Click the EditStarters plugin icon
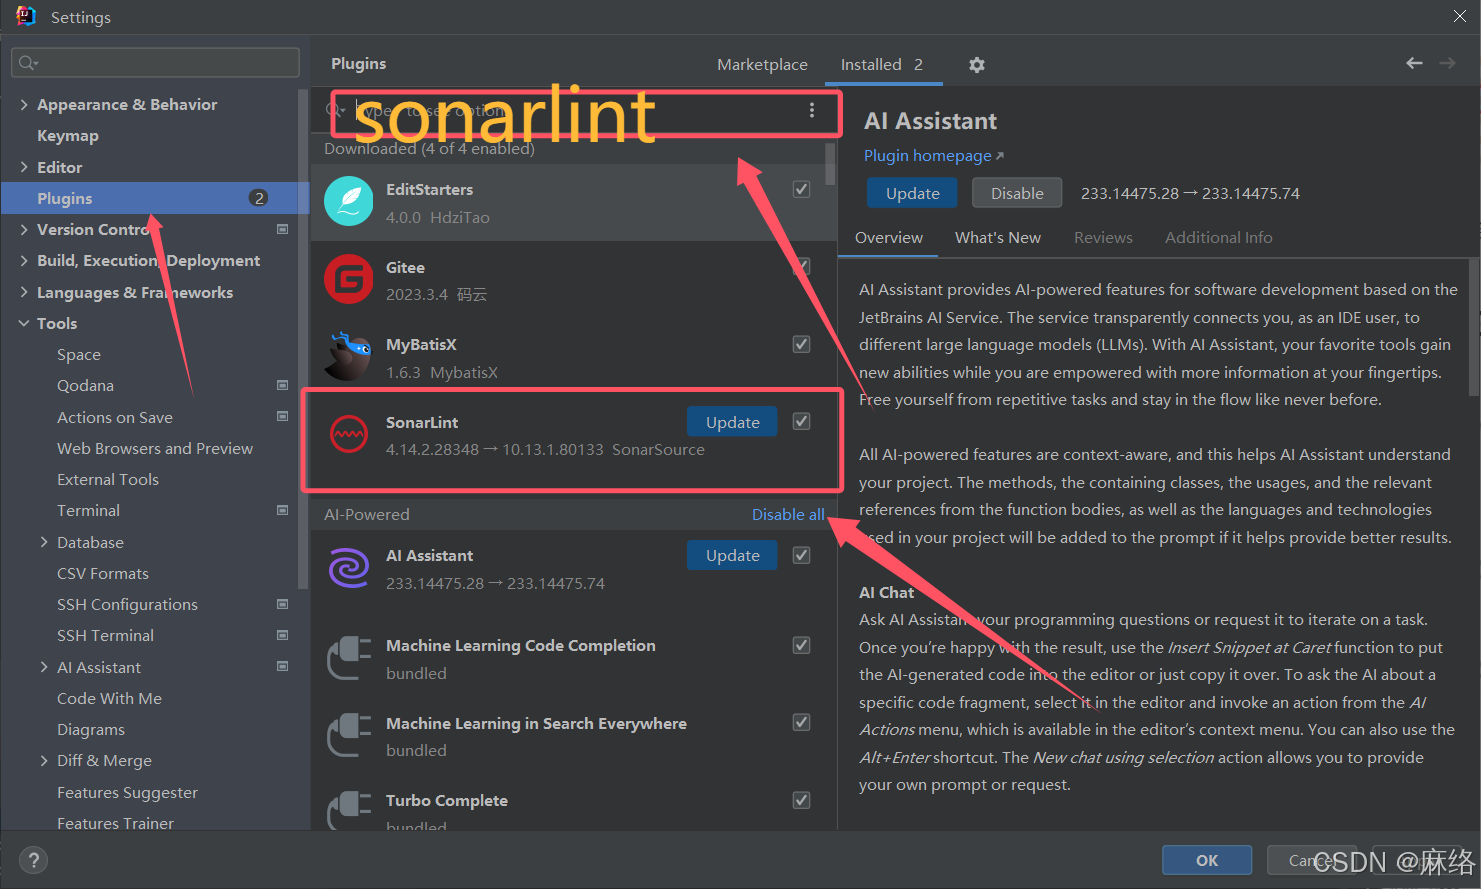The image size is (1481, 889). [348, 200]
